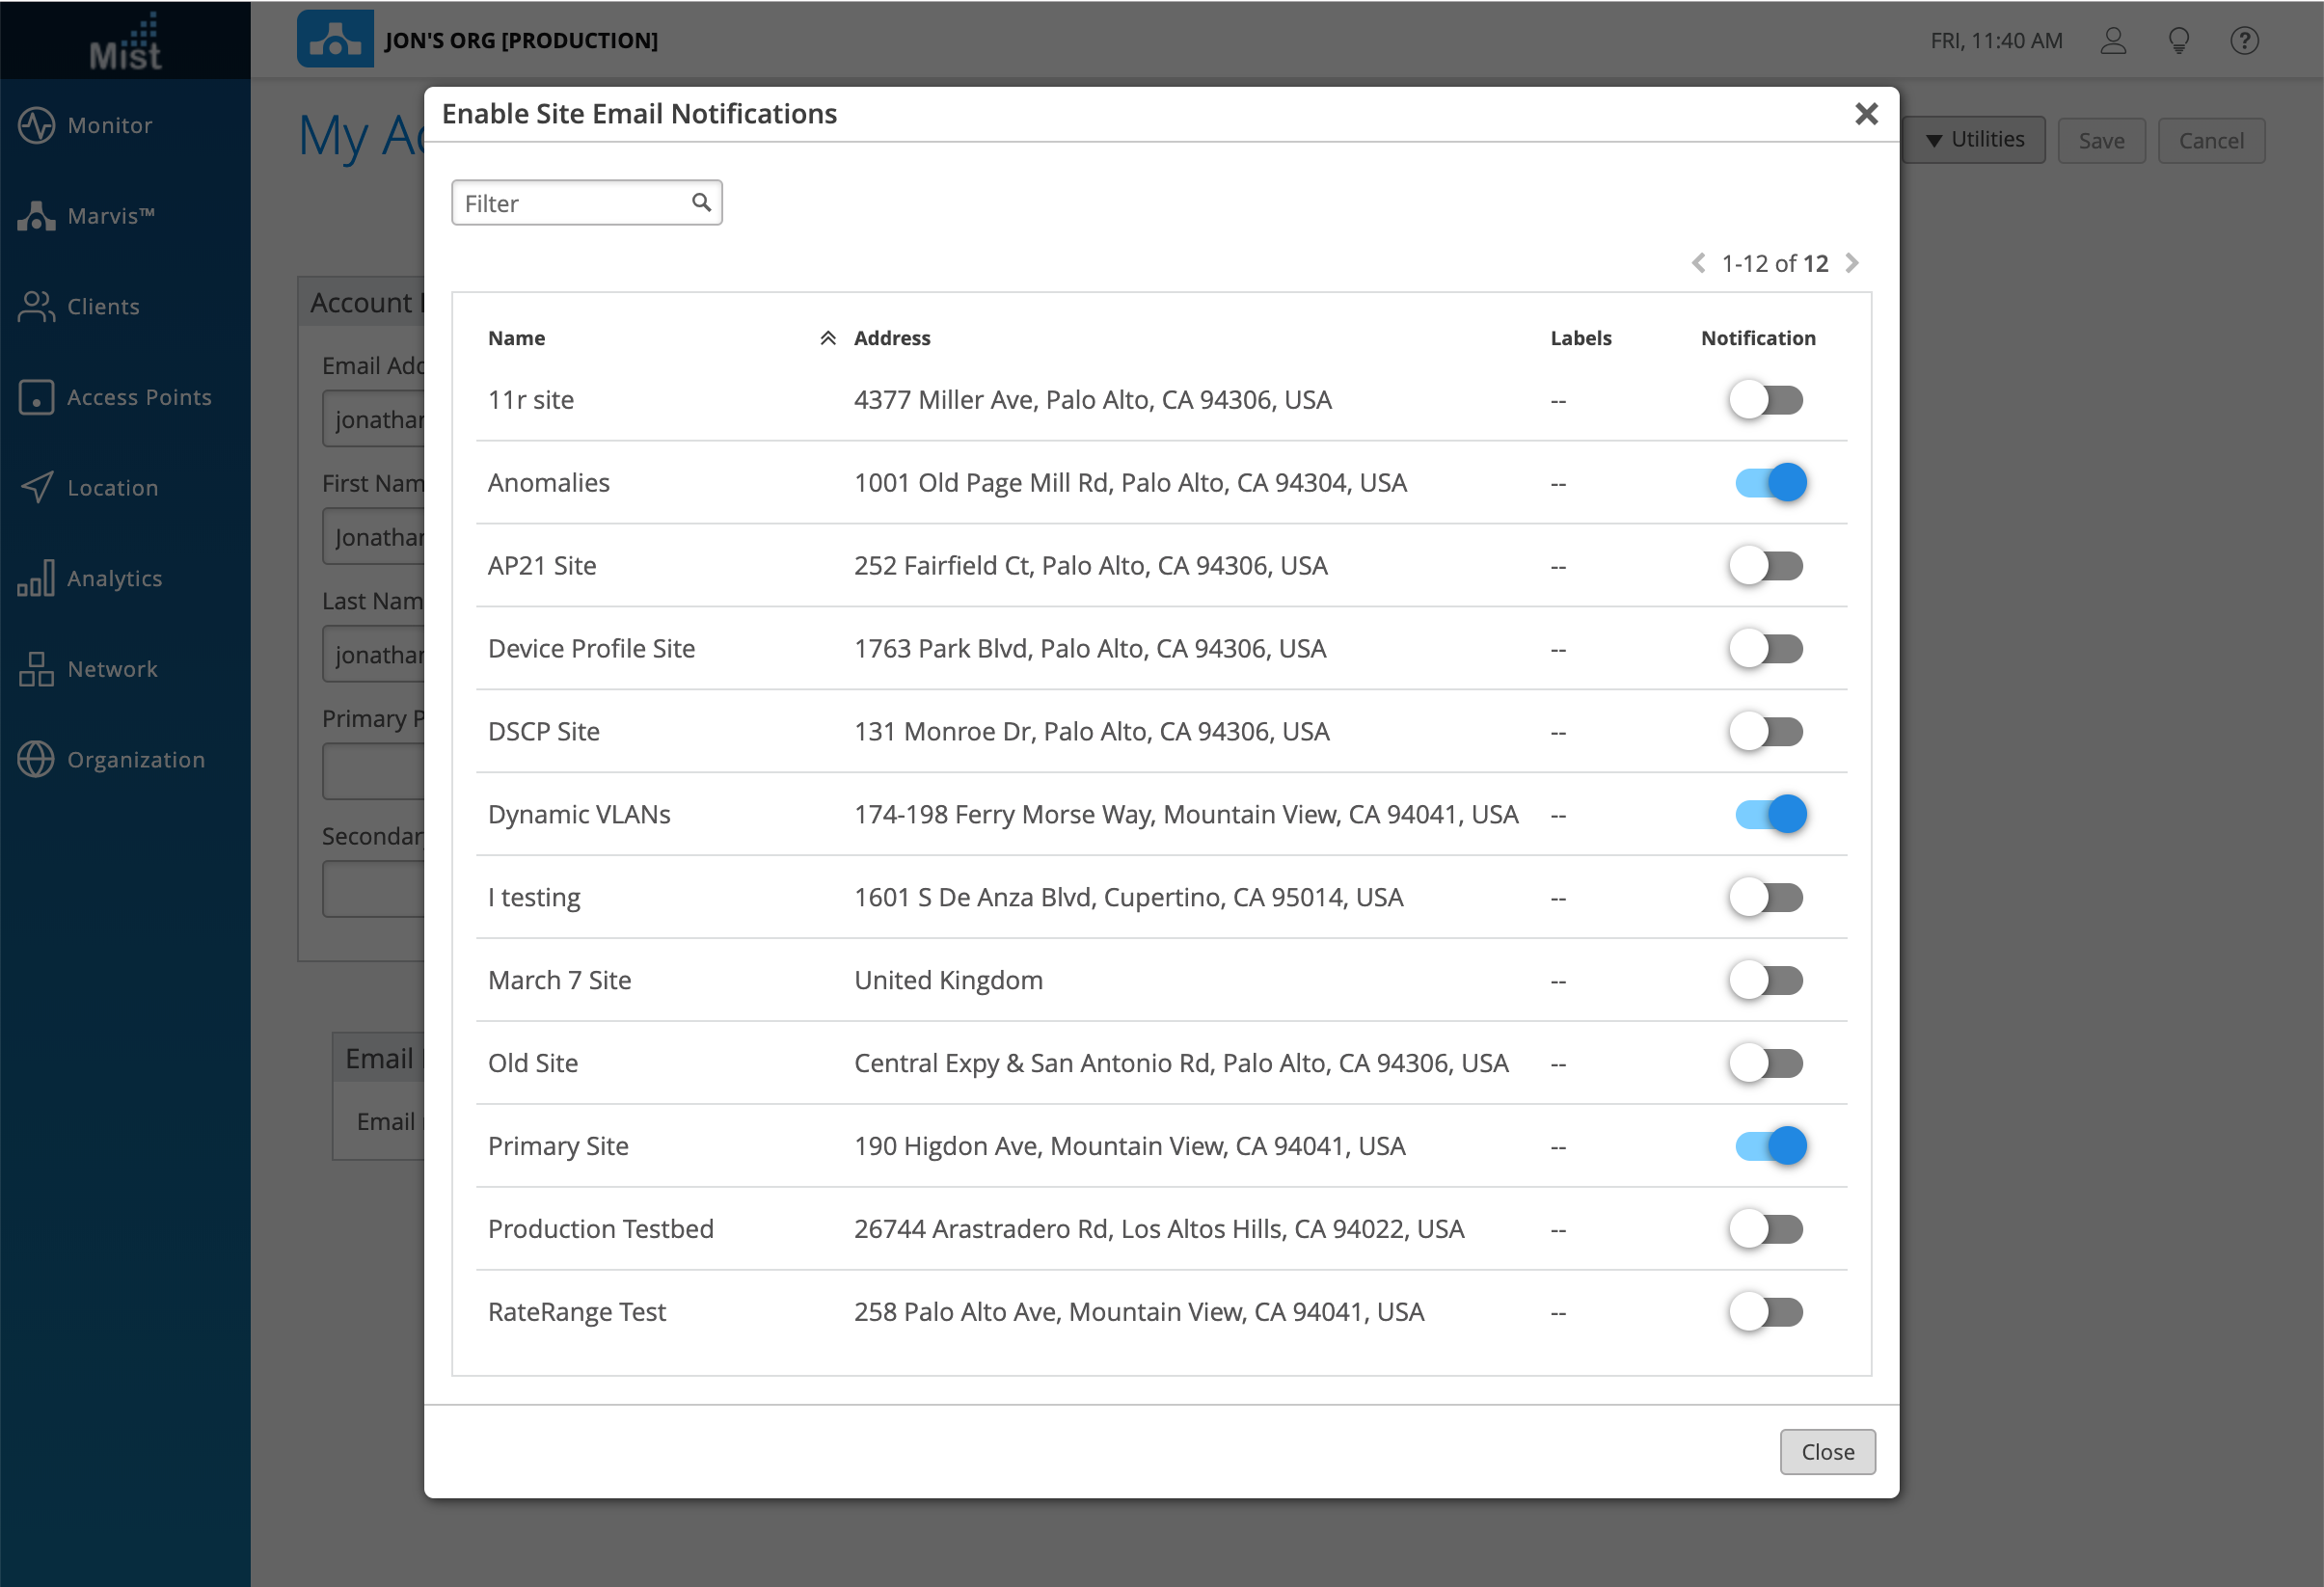Click the help question mark icon
Image resolution: width=2324 pixels, height=1587 pixels.
click(2244, 41)
